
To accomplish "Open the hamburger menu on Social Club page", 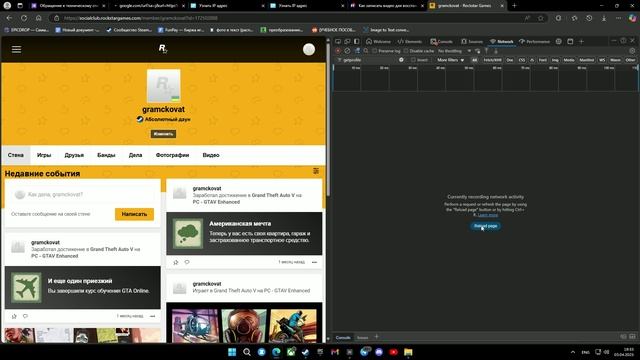I will pyautogui.click(x=16, y=49).
